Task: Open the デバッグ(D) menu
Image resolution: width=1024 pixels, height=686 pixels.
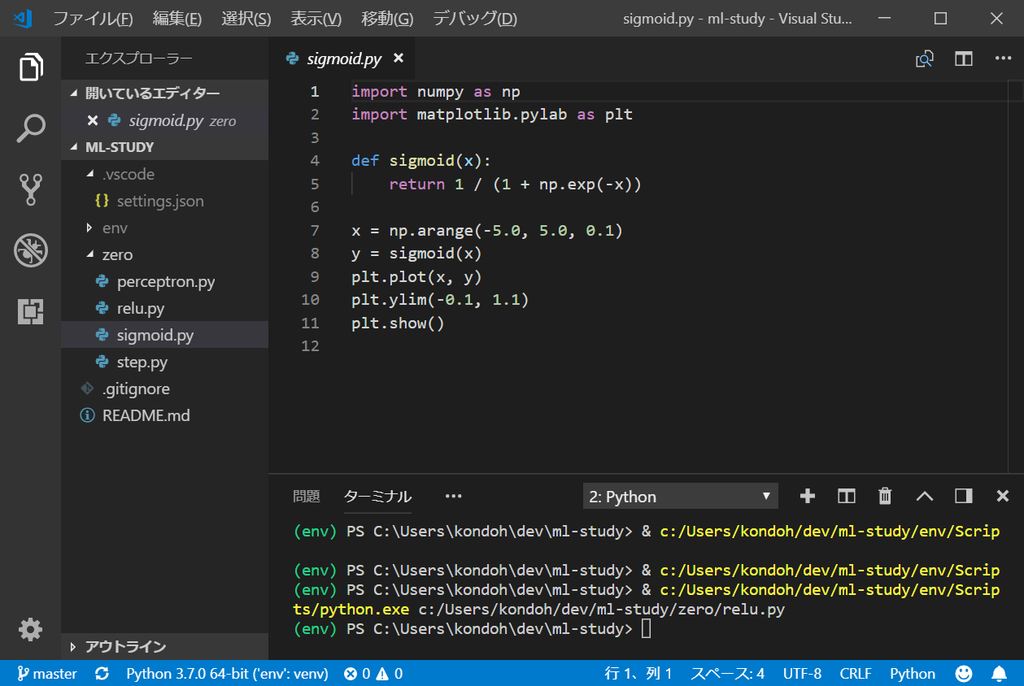Action: point(475,18)
